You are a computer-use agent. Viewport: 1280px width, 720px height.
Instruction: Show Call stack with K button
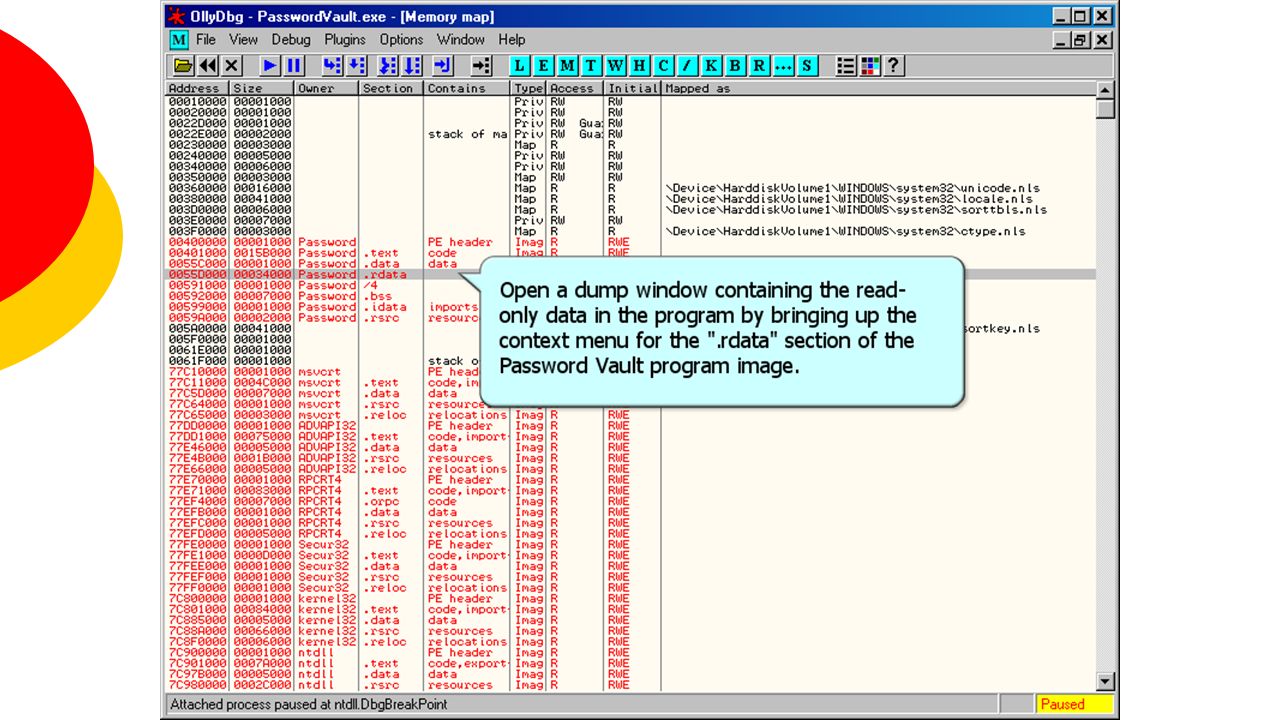(x=711, y=66)
